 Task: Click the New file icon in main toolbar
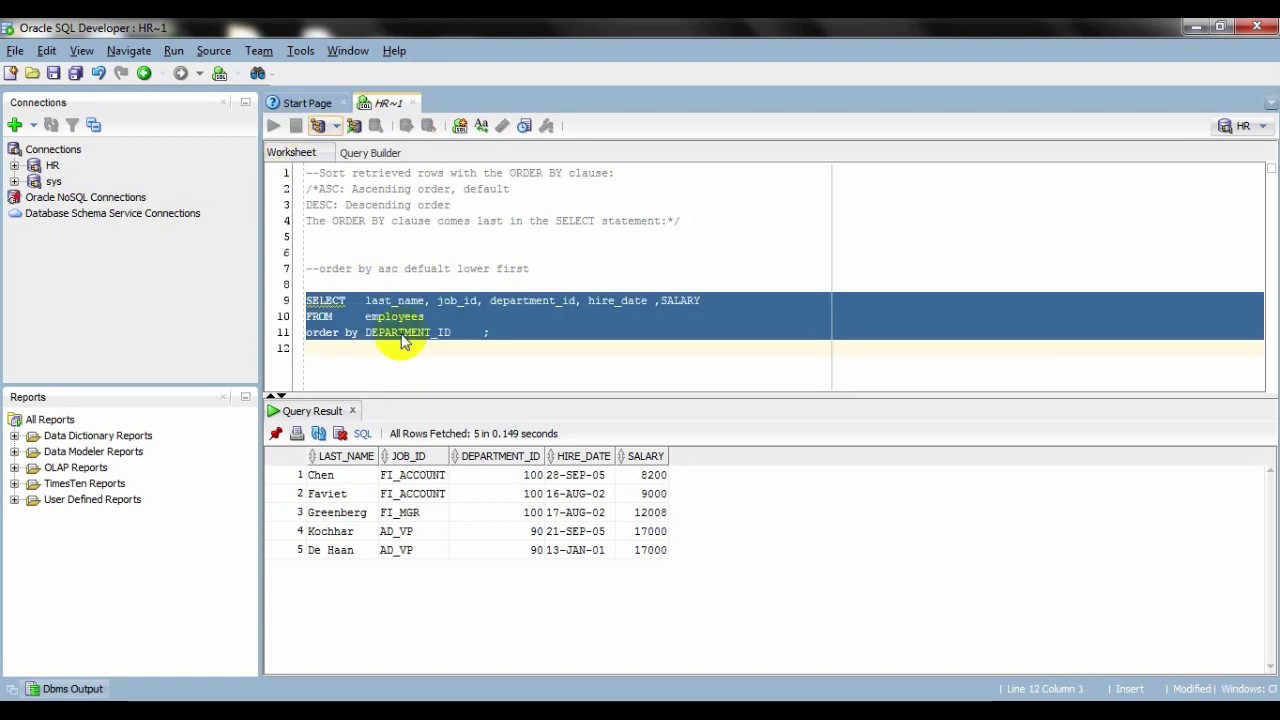11,73
